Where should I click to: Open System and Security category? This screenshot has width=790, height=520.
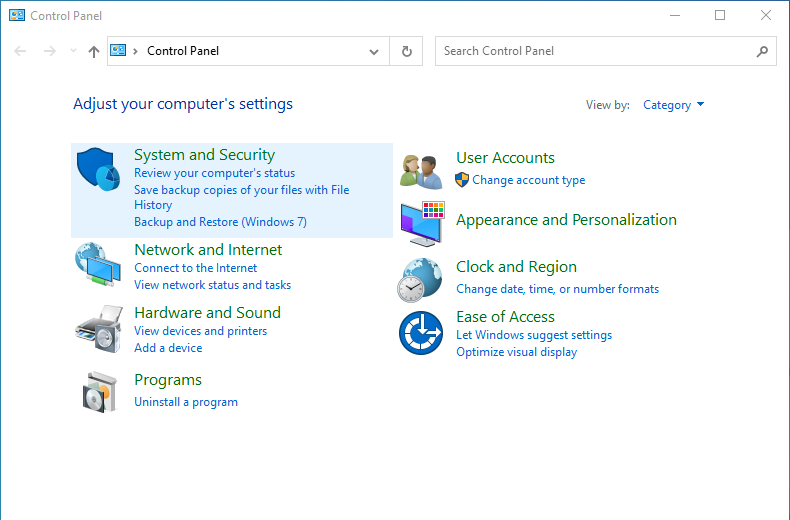tap(205, 155)
